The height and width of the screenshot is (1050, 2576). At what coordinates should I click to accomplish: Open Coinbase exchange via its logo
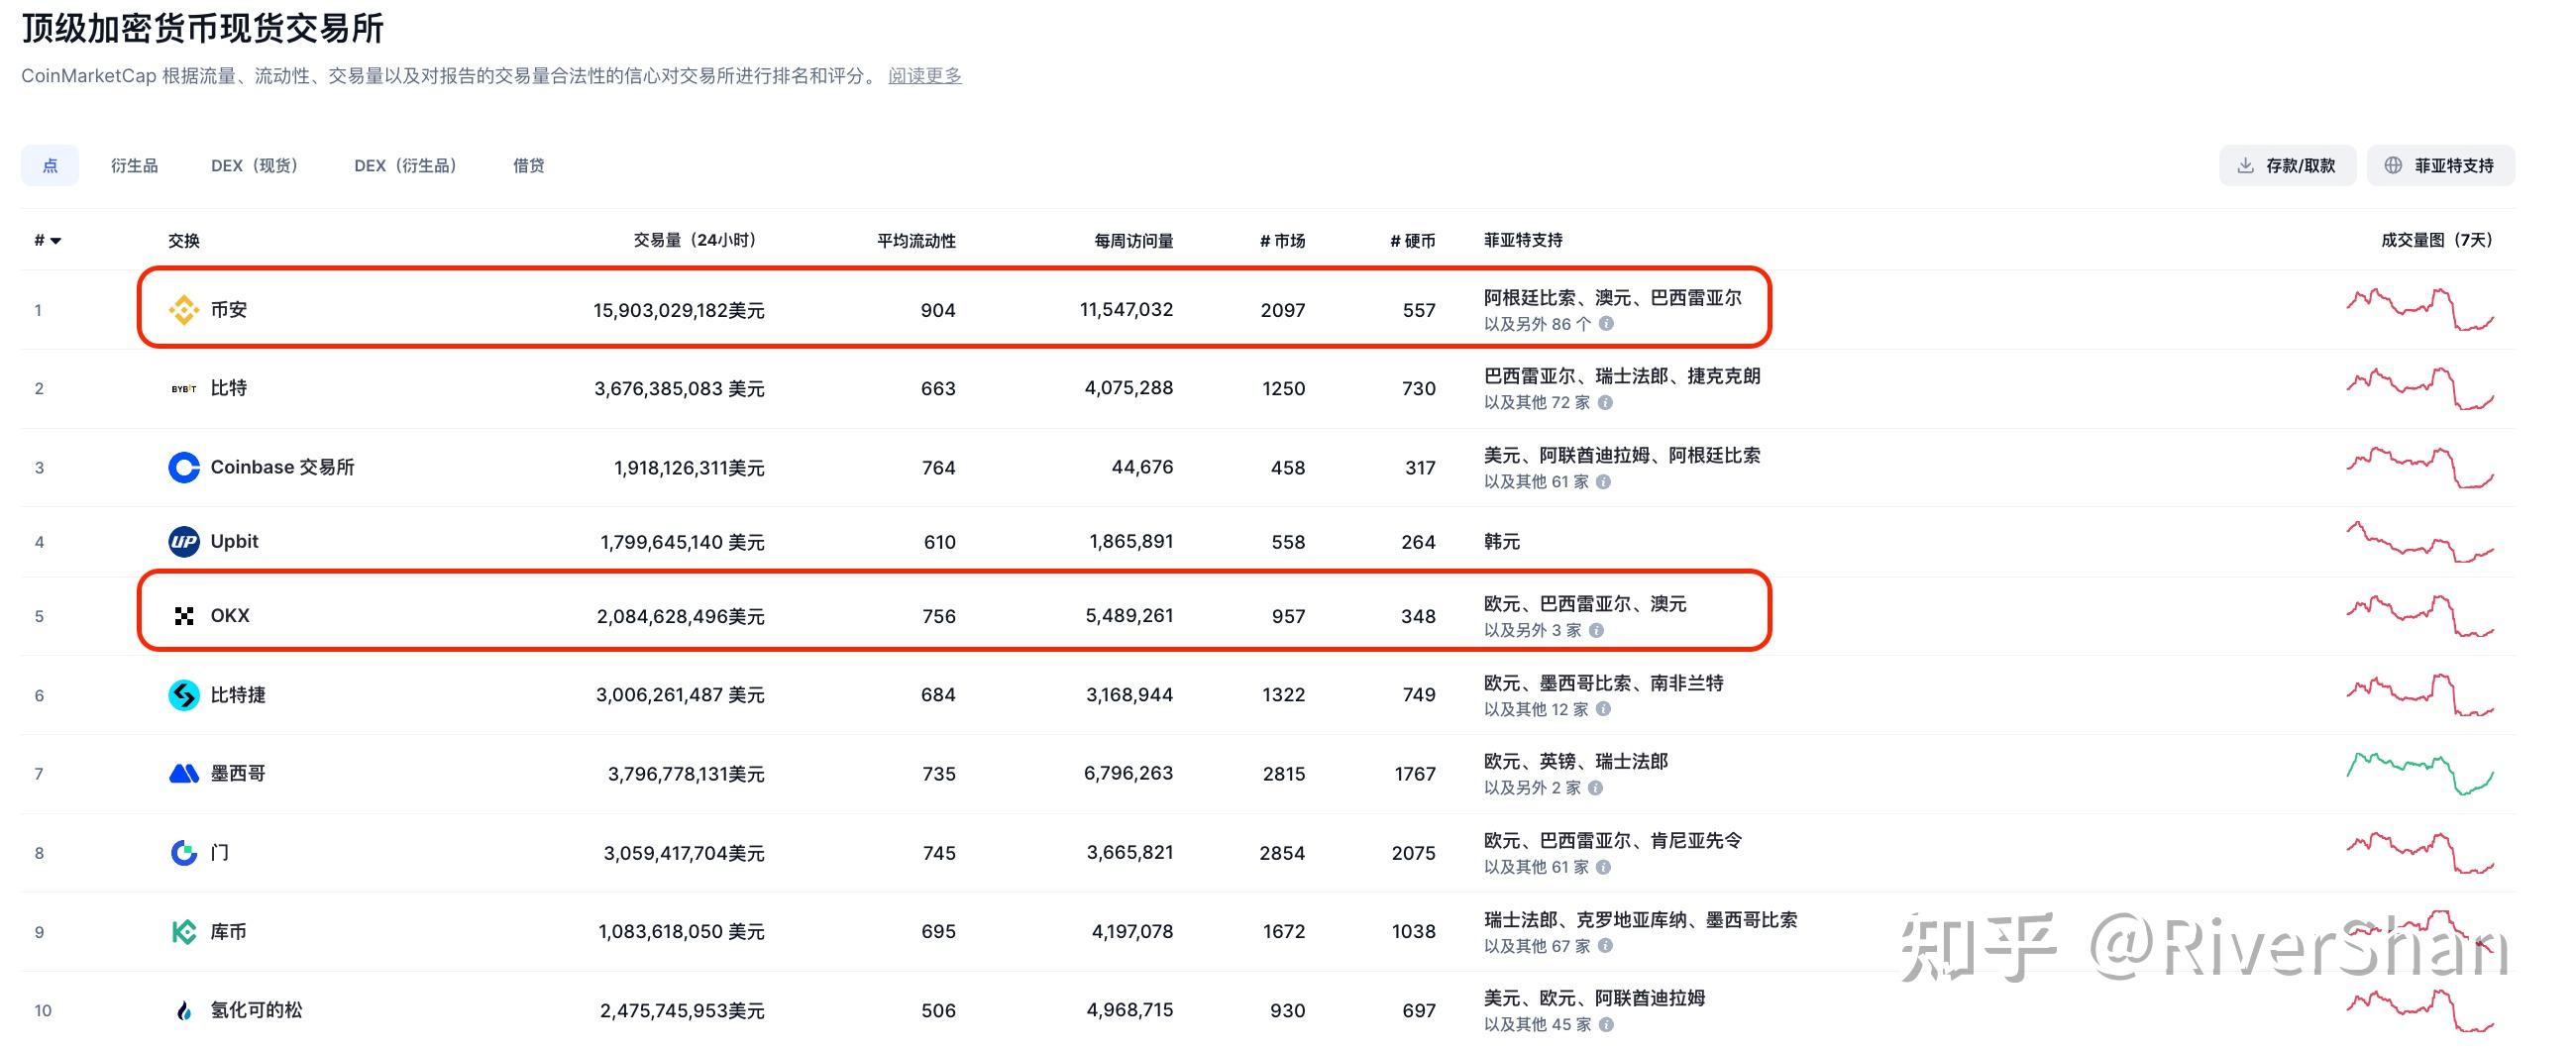[183, 467]
